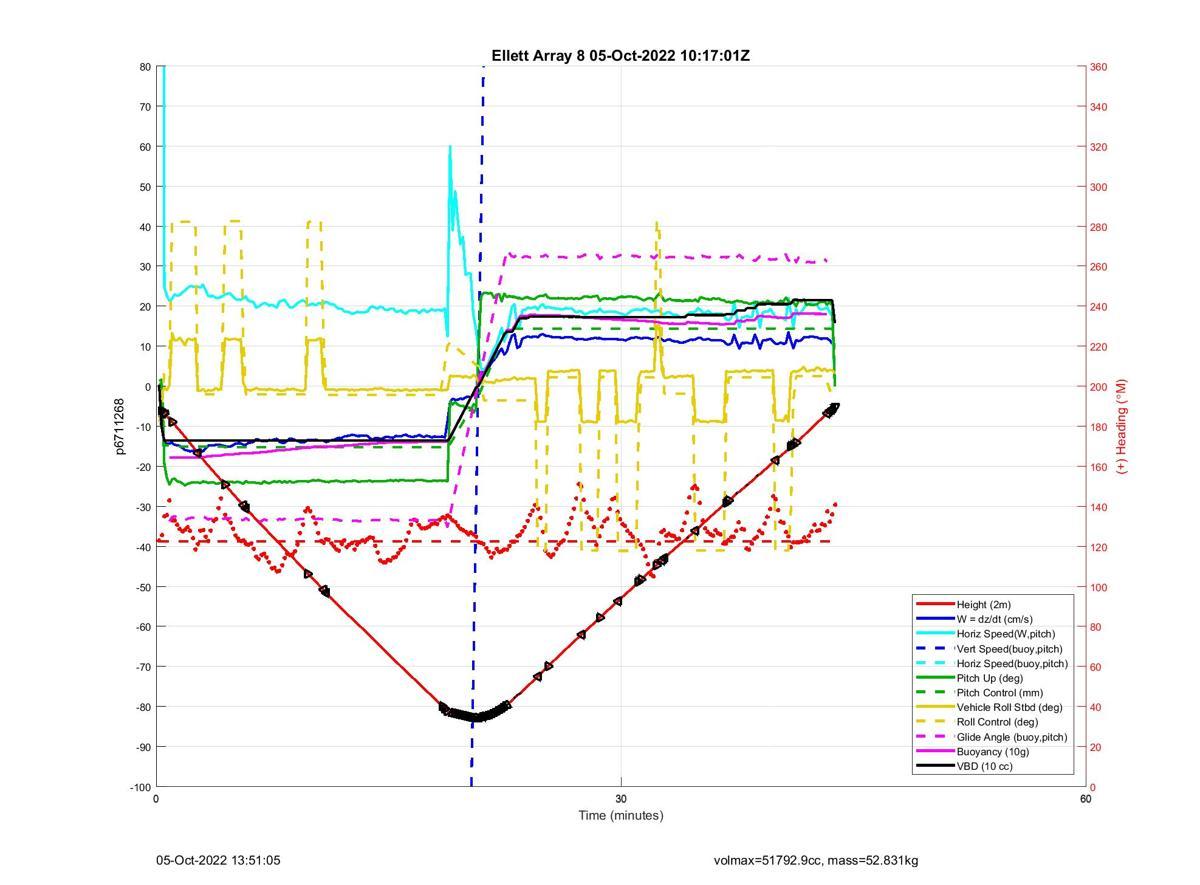Click the red "(+) Heading (°M)" axis label
The image size is (1200, 885).
click(x=1122, y=426)
